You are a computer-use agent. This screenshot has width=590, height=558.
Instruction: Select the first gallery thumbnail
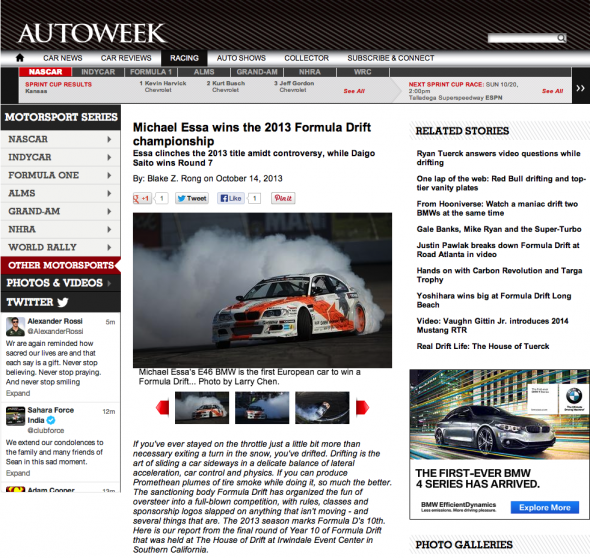202,408
